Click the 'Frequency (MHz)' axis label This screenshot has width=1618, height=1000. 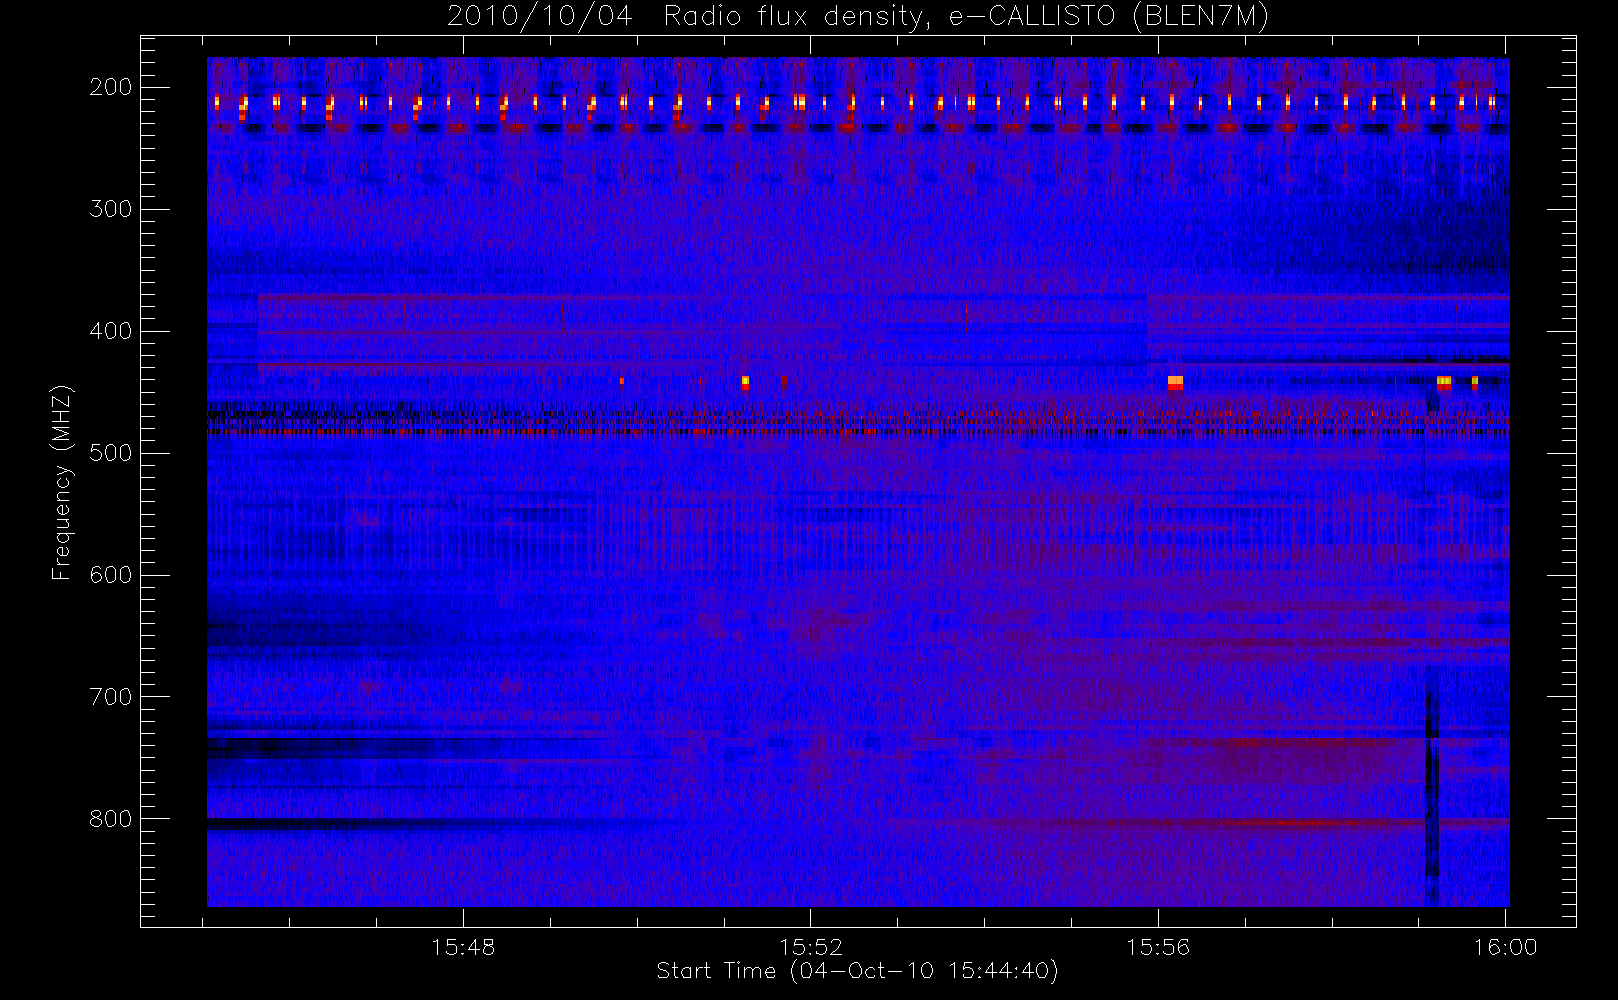point(61,482)
